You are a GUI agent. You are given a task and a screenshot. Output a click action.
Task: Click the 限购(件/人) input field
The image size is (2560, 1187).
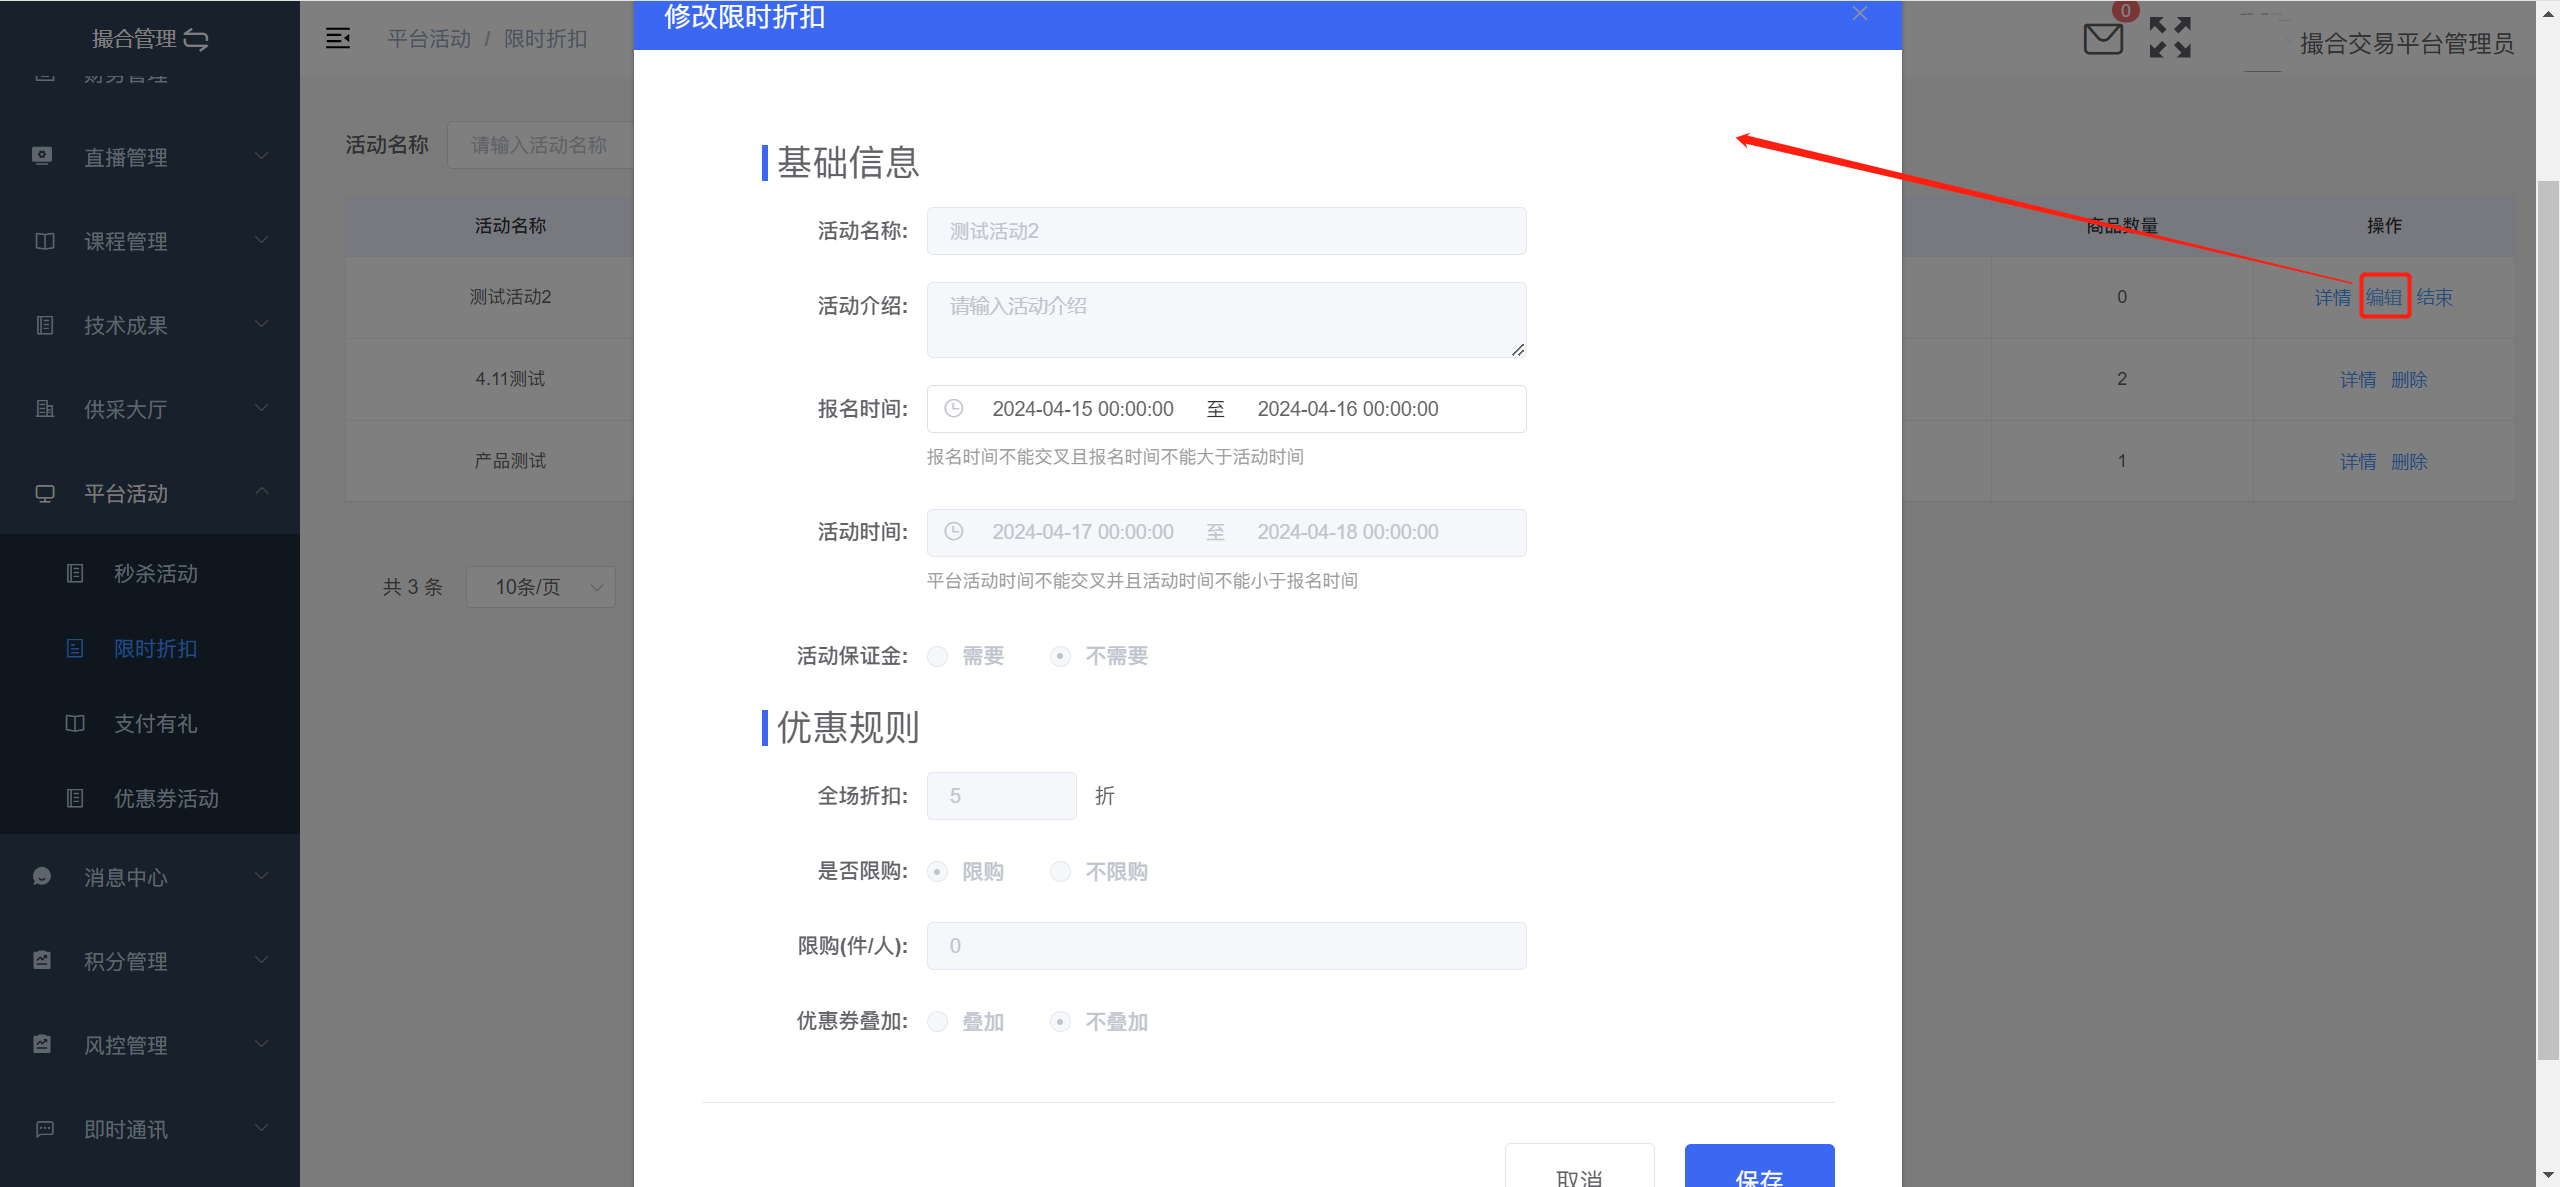[x=1226, y=946]
